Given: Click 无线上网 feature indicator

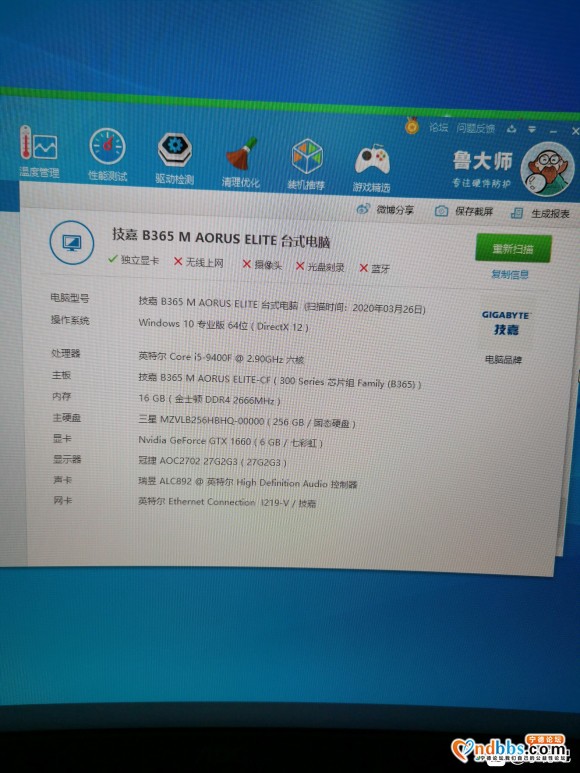Looking at the screenshot, I should click(199, 262).
